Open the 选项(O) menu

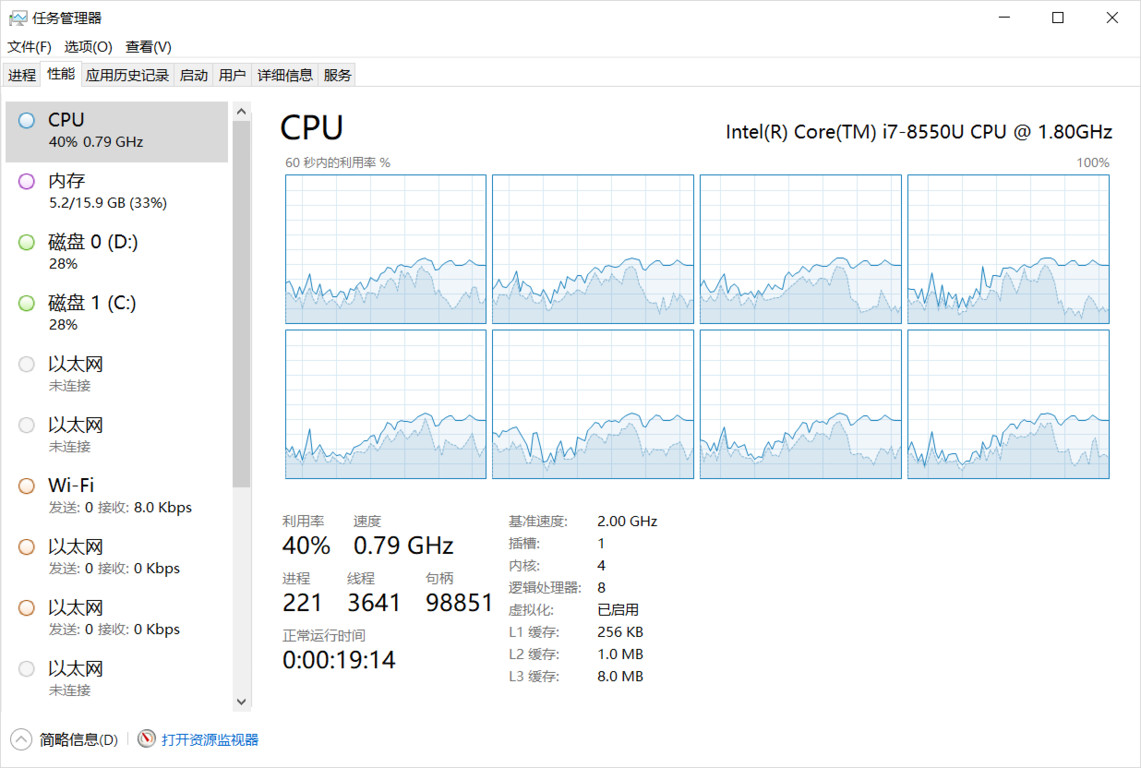[x=88, y=47]
